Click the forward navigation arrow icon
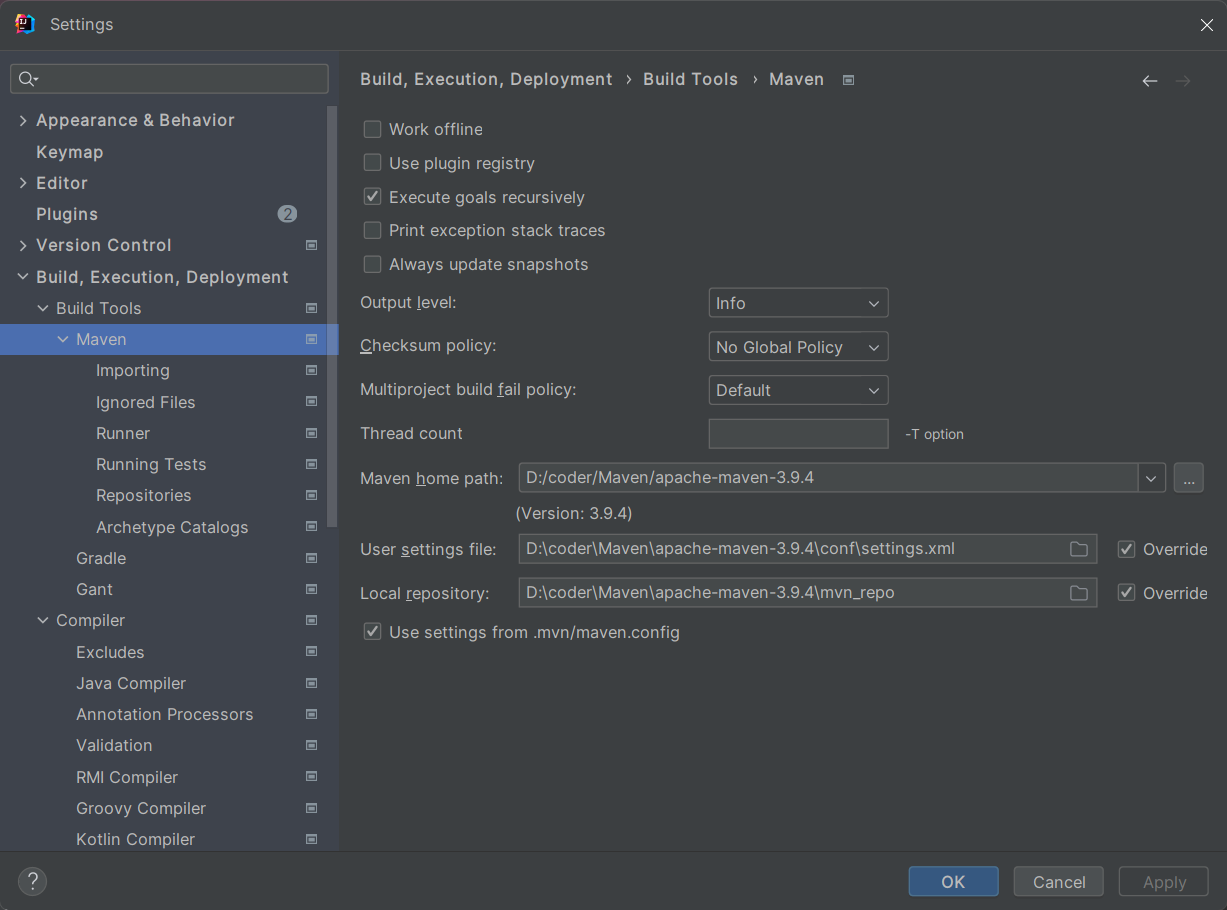The image size is (1227, 910). (1183, 81)
